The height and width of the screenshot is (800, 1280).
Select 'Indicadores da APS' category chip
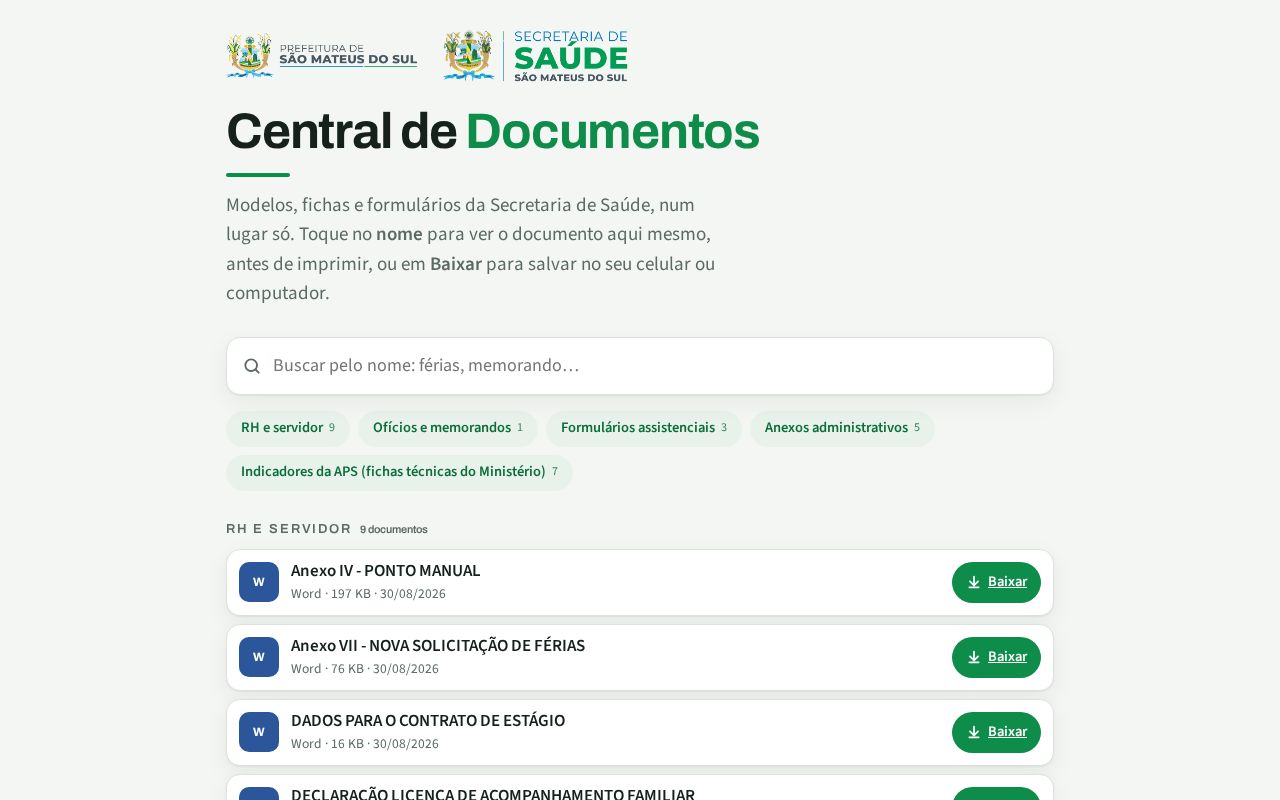pos(399,472)
